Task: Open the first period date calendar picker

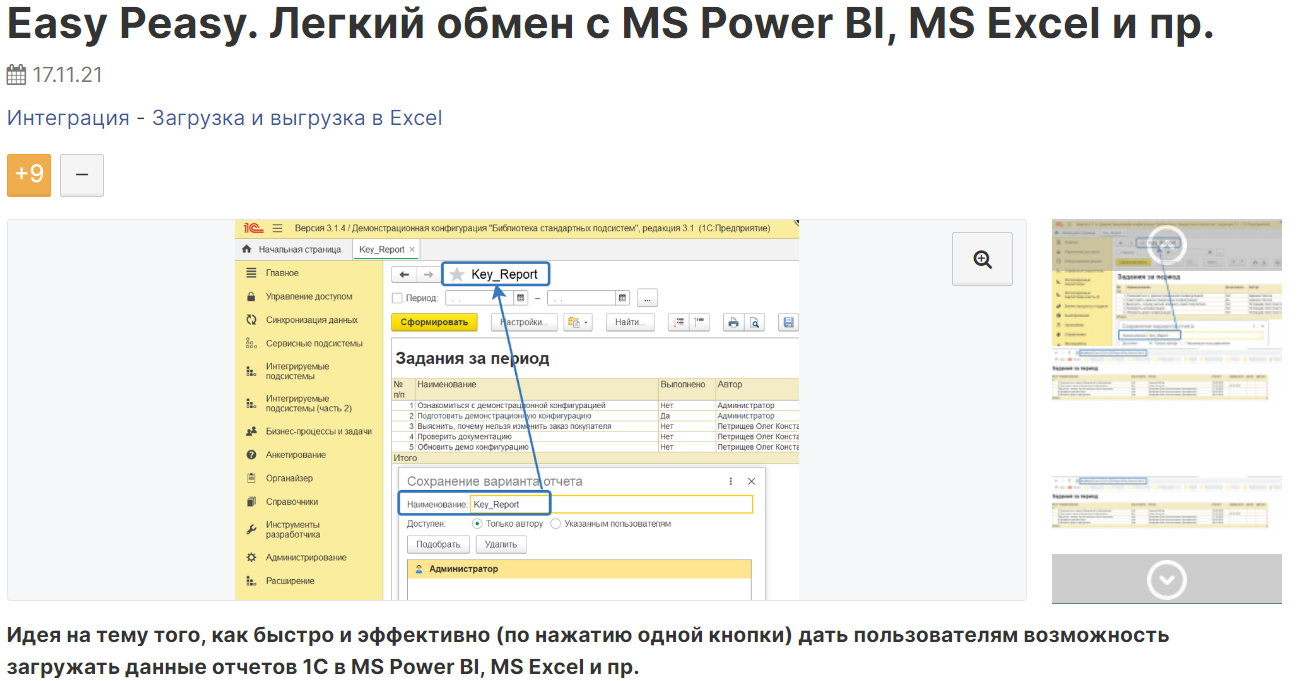Action: (x=520, y=298)
